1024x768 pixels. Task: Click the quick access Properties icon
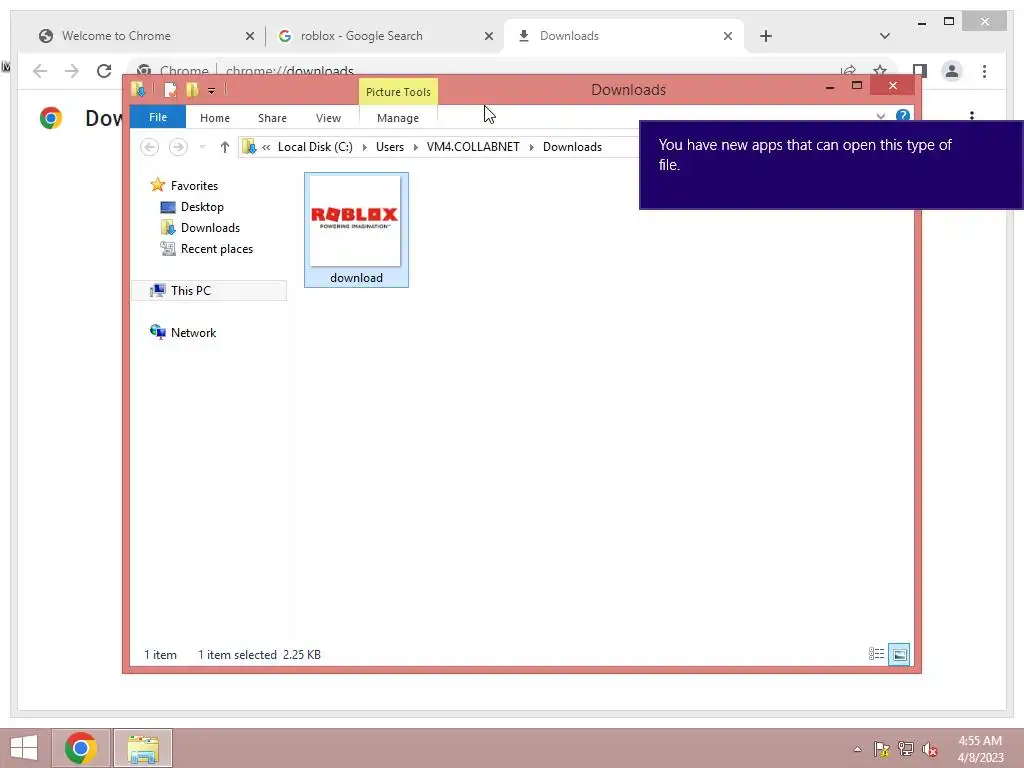pyautogui.click(x=170, y=89)
